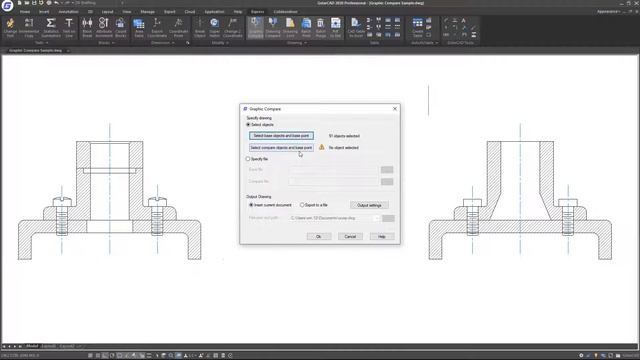
Task: Expand the AutoXlsTable ribbon panel
Action: tap(424, 42)
